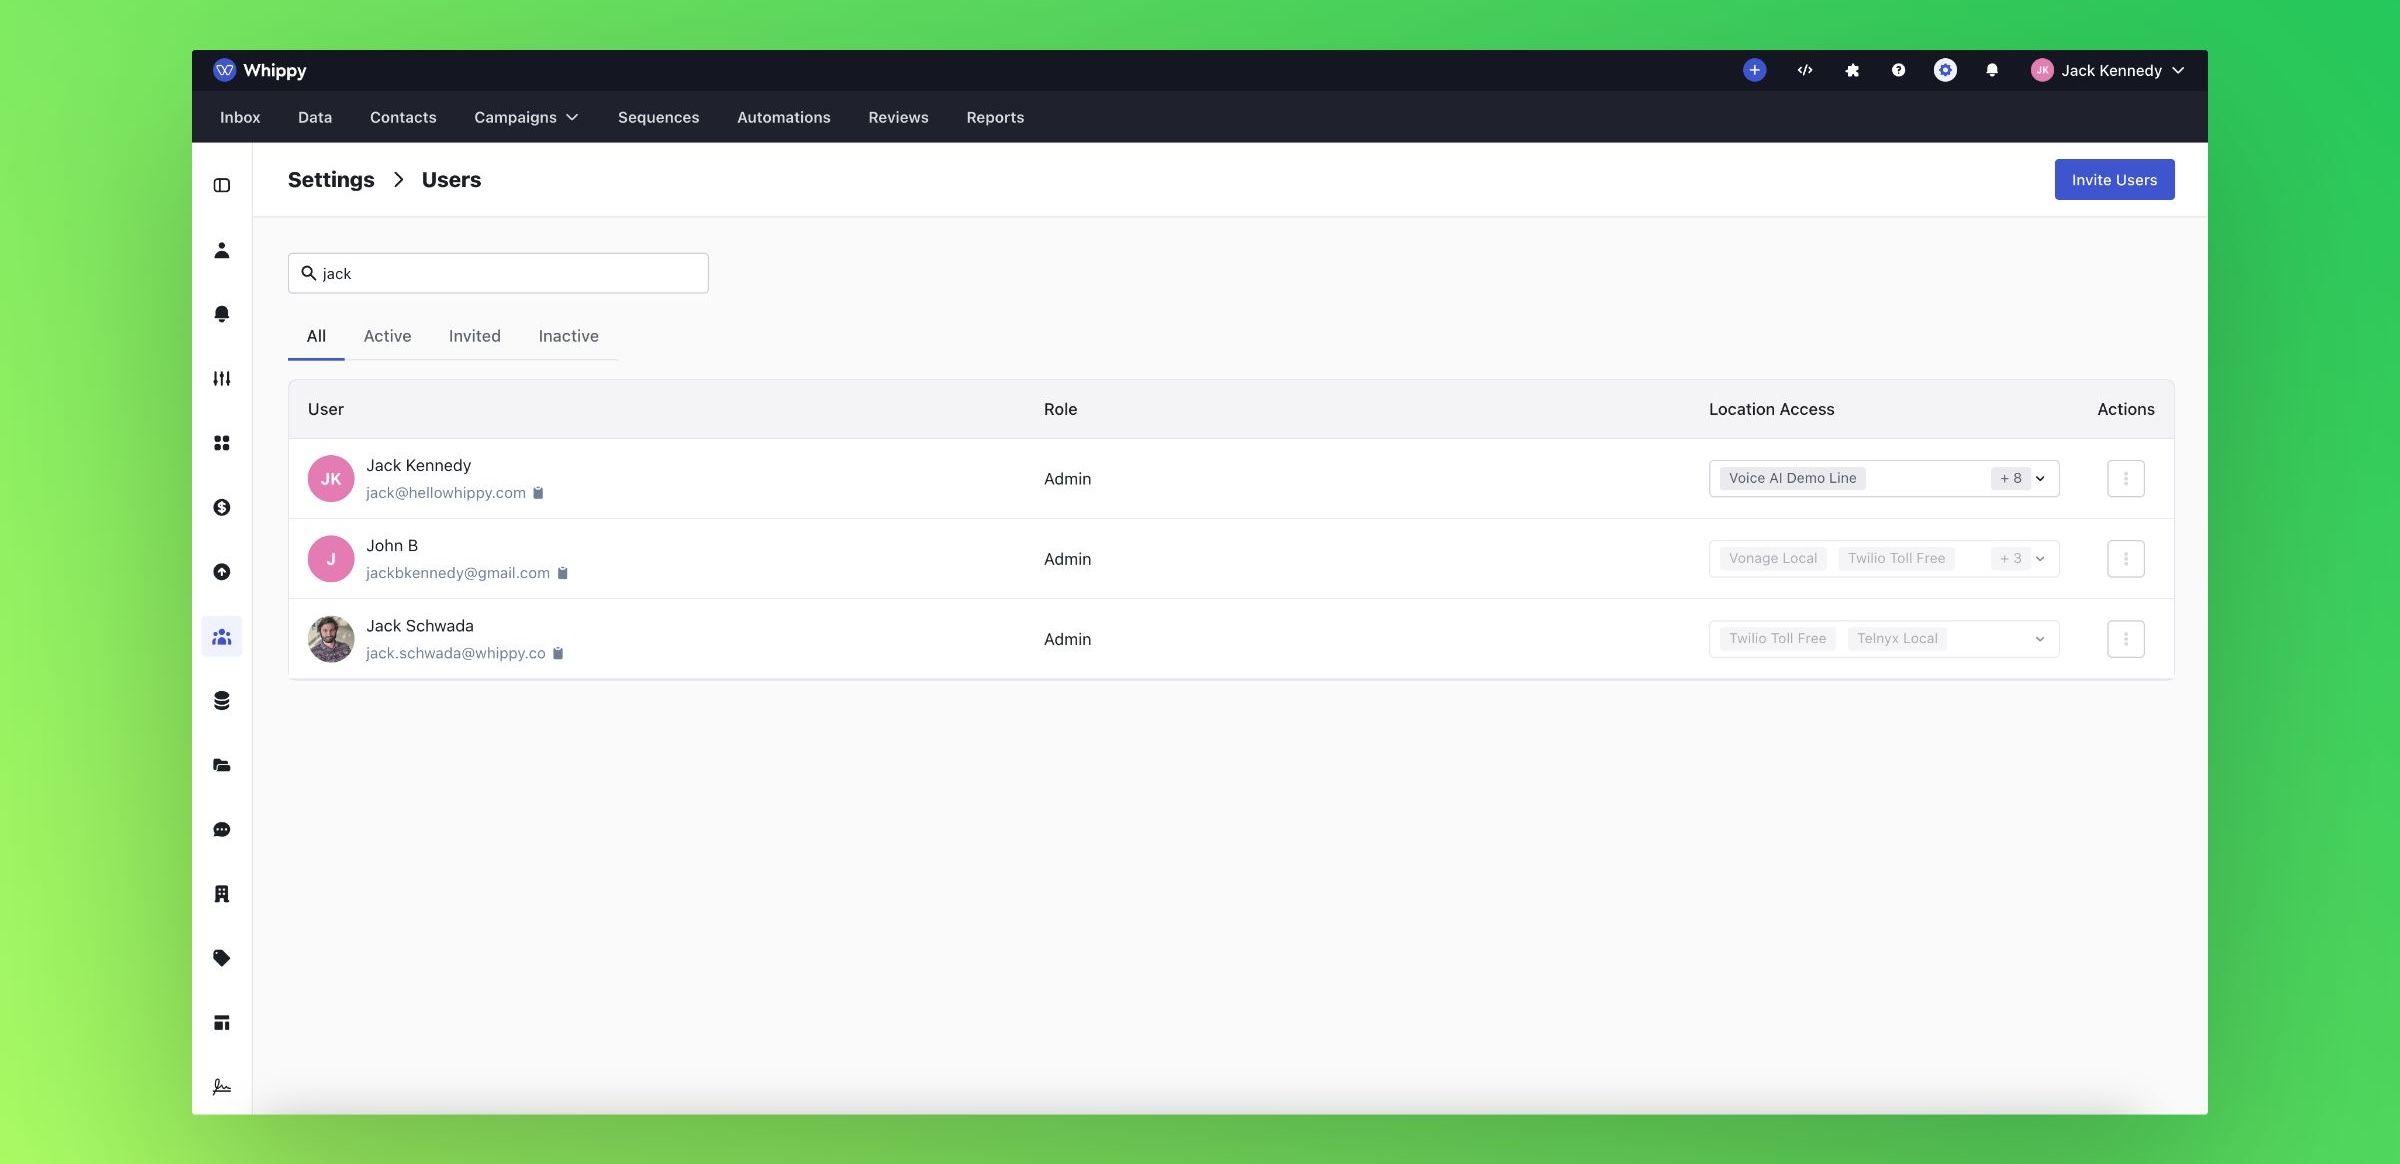Switch to Active users tab
Viewport: 2400px width, 1164px height.
tap(387, 335)
